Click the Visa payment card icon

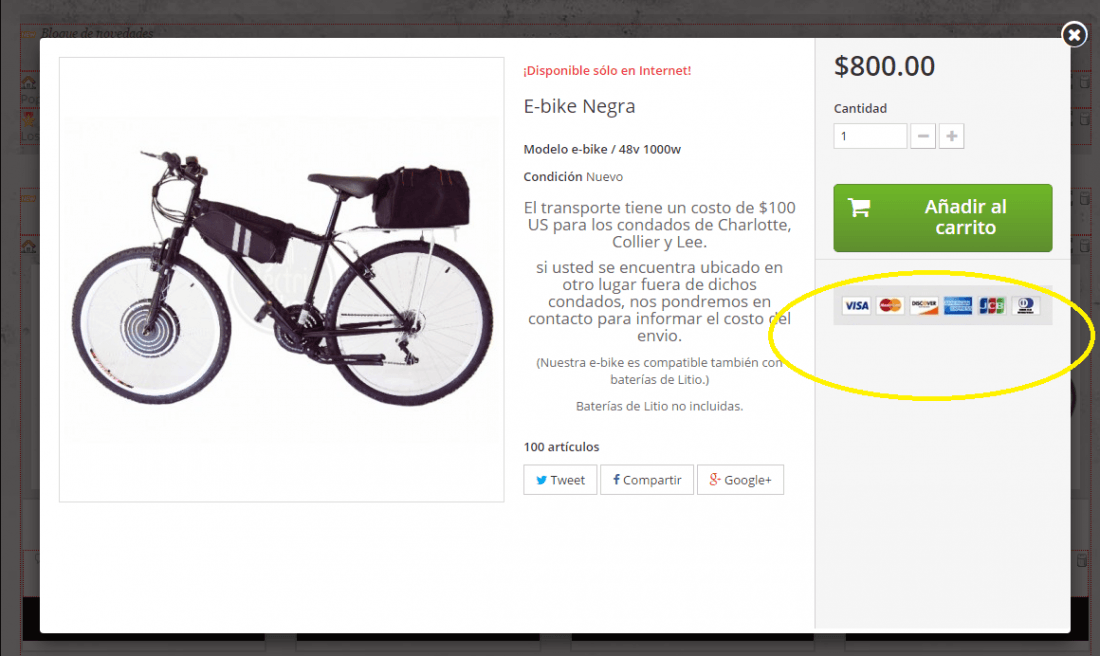point(856,305)
